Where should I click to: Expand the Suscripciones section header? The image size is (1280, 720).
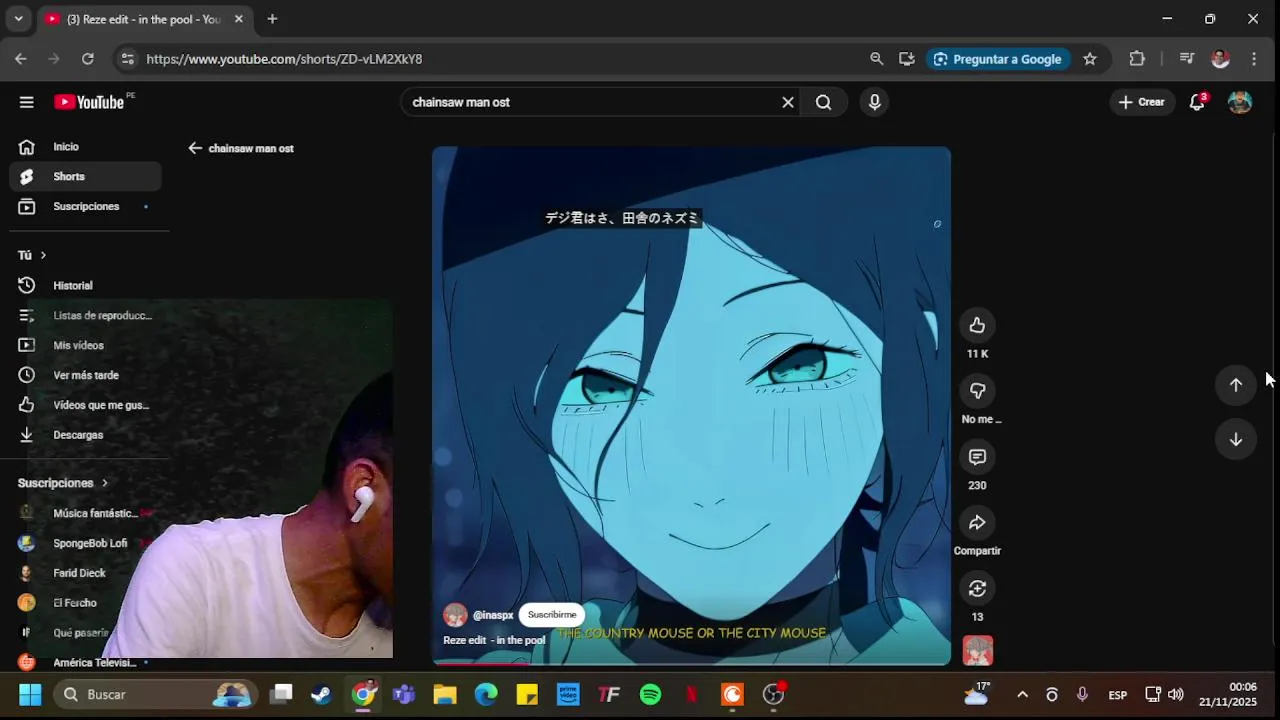pyautogui.click(x=62, y=483)
